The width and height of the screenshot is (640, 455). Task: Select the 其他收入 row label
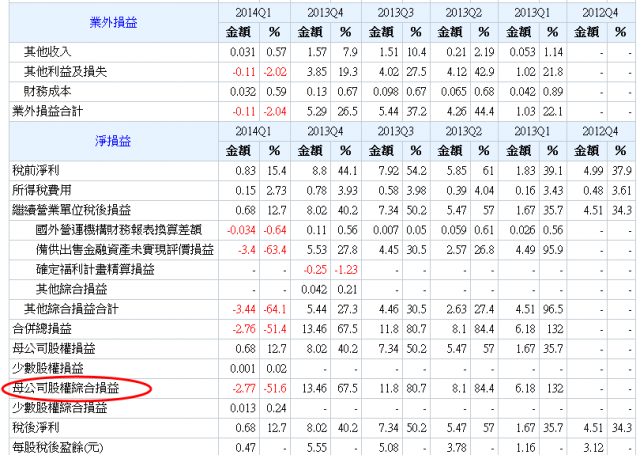[48, 52]
